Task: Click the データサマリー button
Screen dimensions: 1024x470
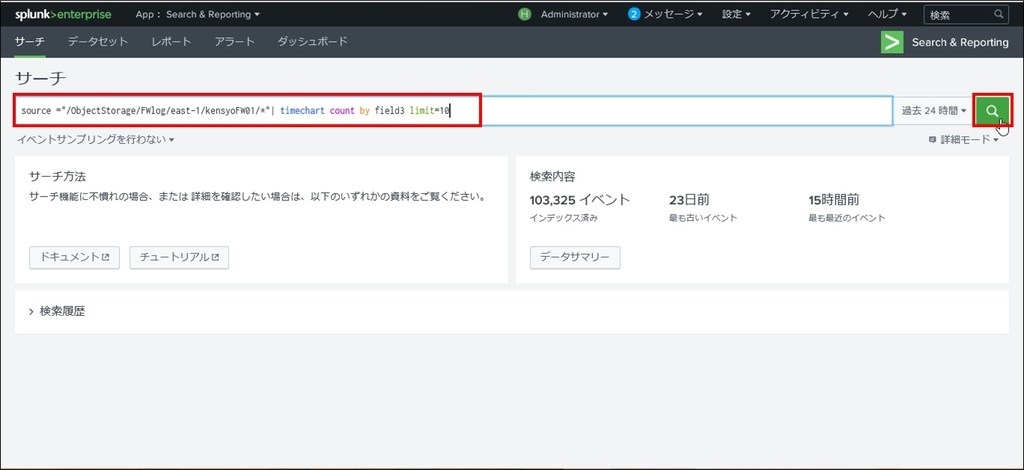Action: (x=575, y=257)
